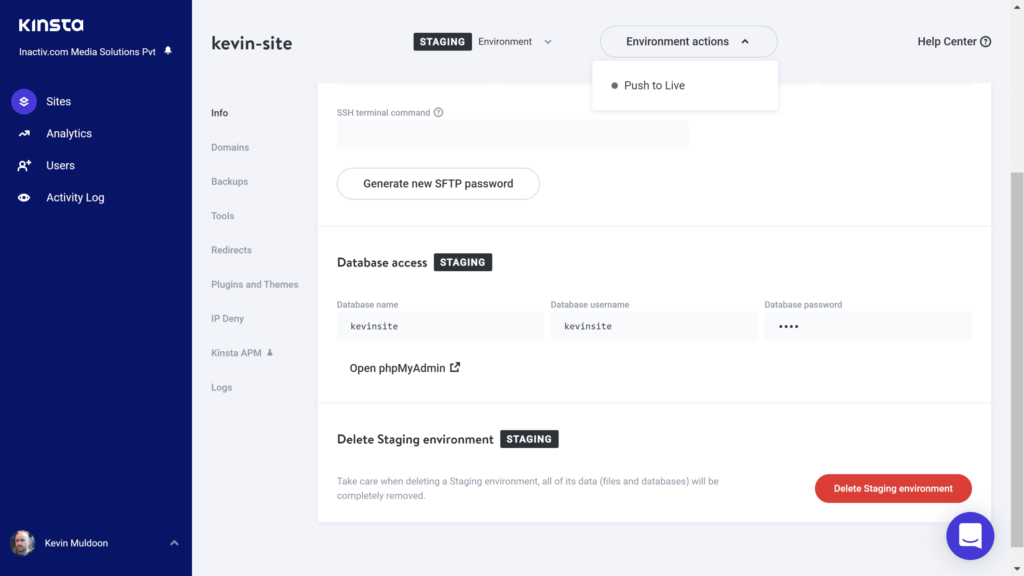Go to Sites in the sidebar
Image resolution: width=1024 pixels, height=576 pixels.
[58, 101]
